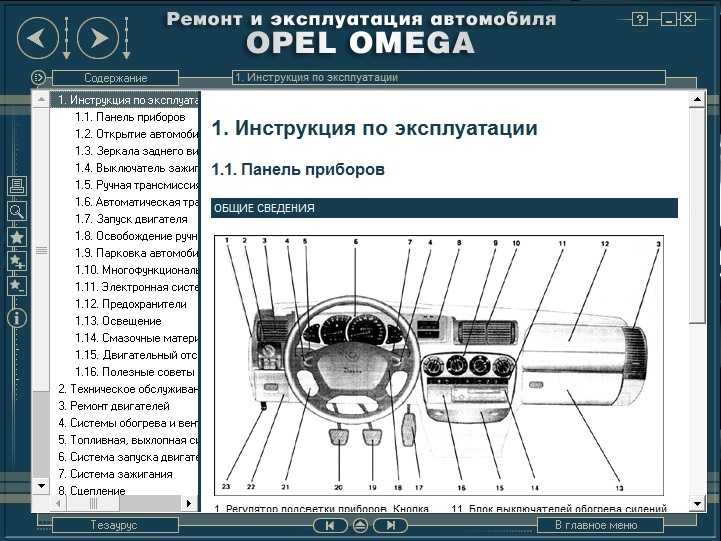Open the Содержание tab
Viewport: 721px width, 541px height.
point(115,78)
